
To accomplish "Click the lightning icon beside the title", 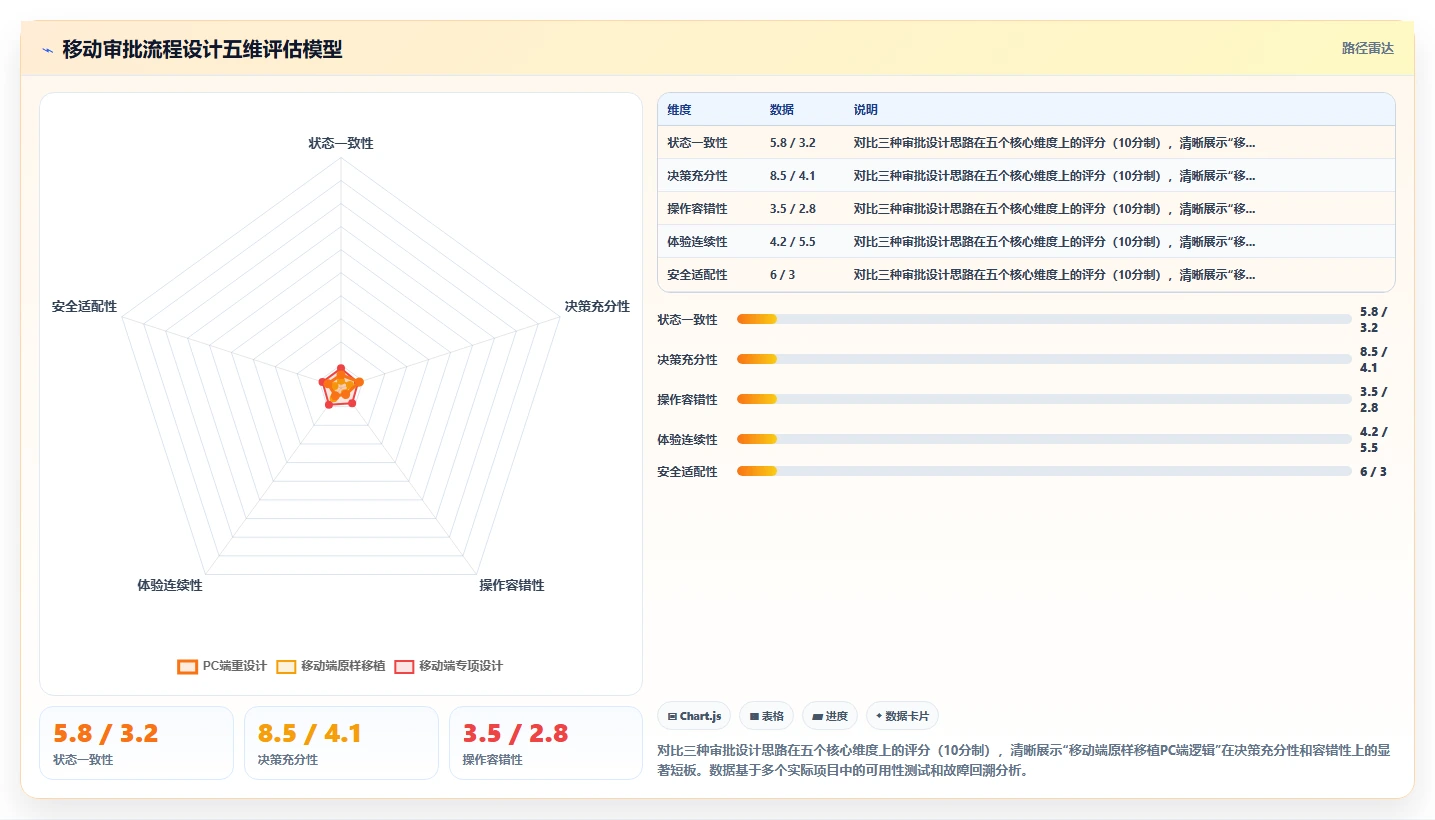I will click(x=47, y=50).
